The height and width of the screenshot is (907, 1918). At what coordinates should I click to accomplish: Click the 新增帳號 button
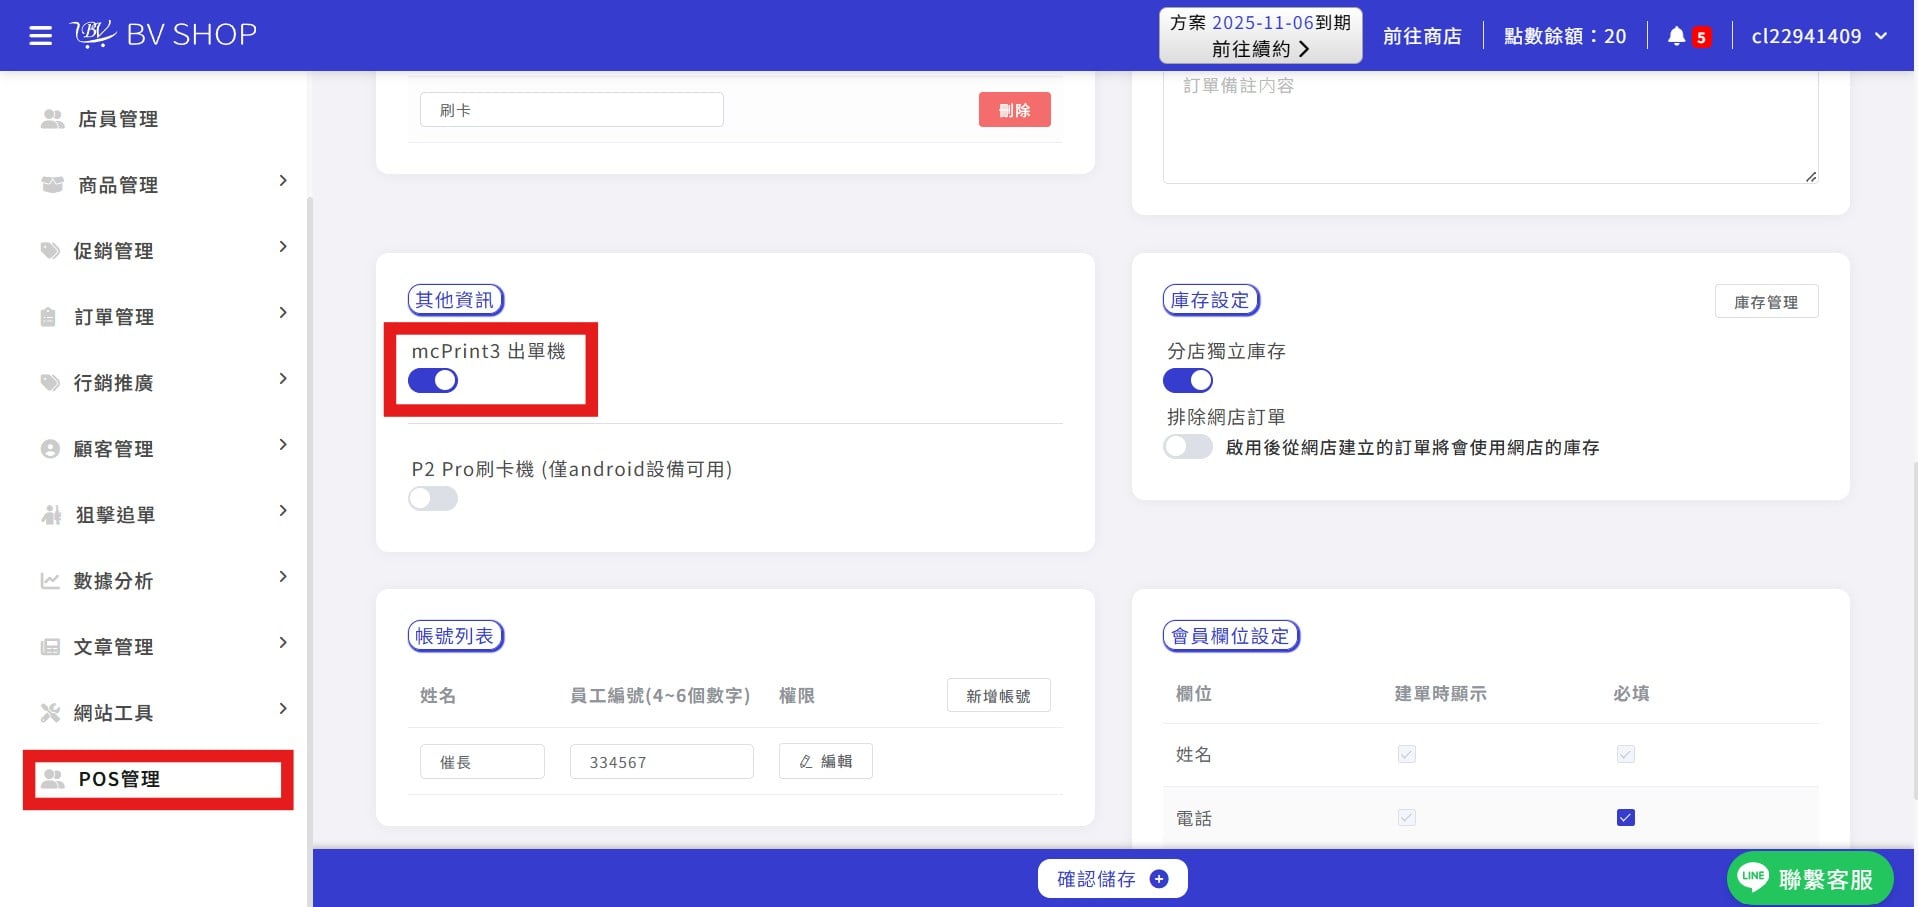[x=998, y=696]
